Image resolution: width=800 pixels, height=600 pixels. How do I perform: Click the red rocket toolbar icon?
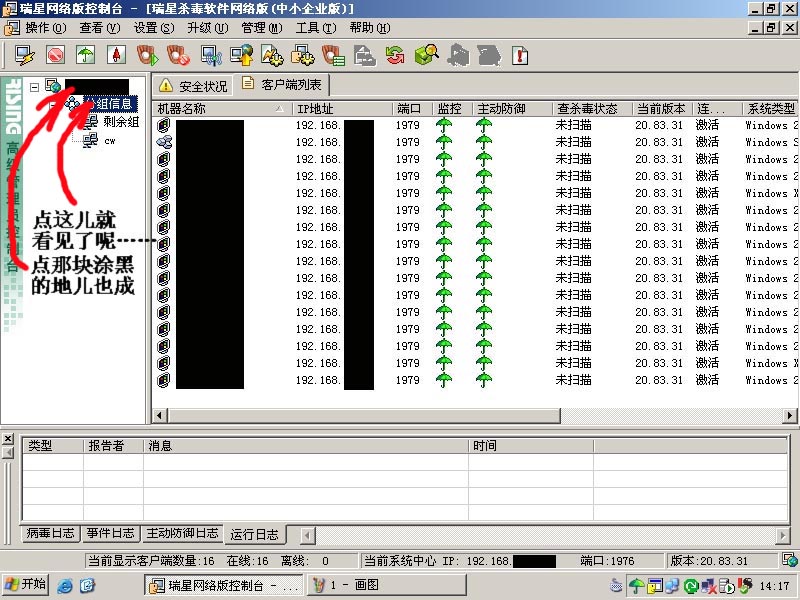pyautogui.click(x=116, y=54)
